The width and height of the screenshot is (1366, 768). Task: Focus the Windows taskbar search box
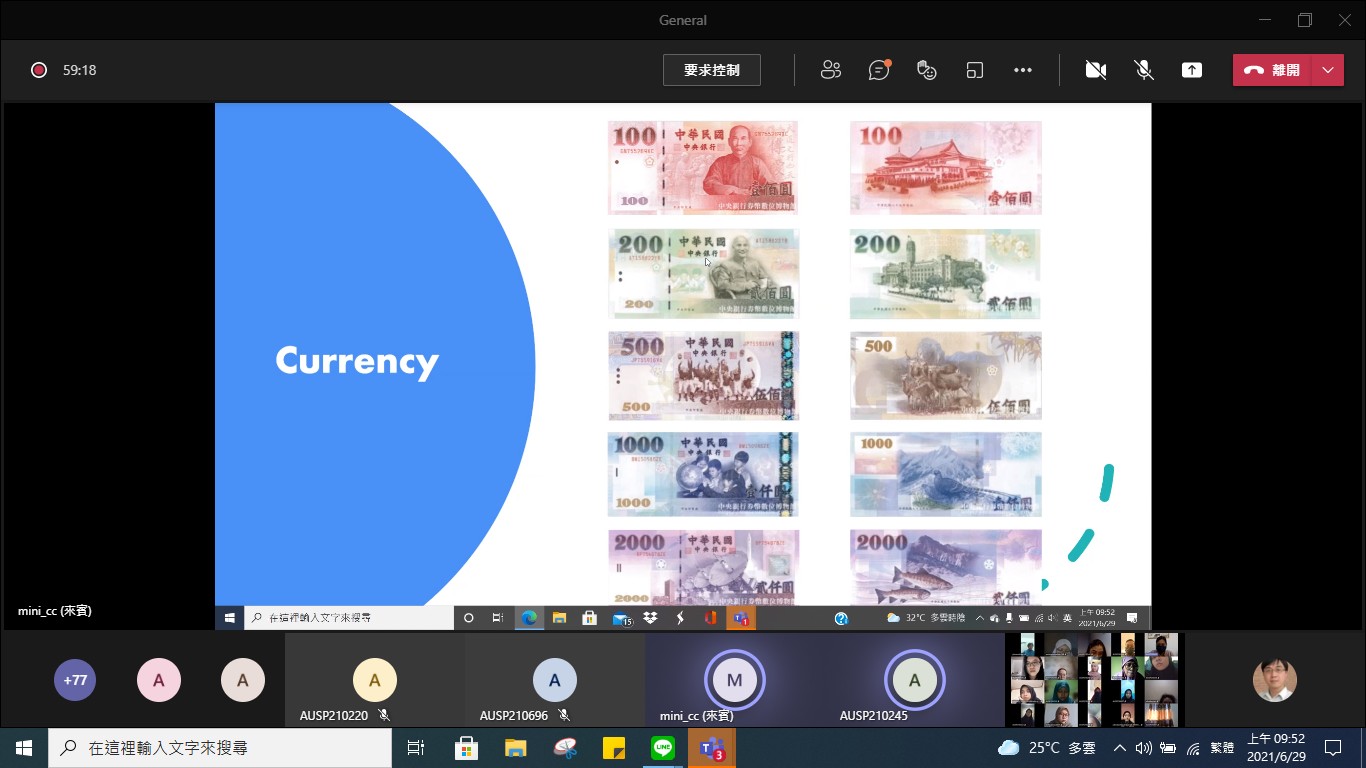tap(220, 747)
